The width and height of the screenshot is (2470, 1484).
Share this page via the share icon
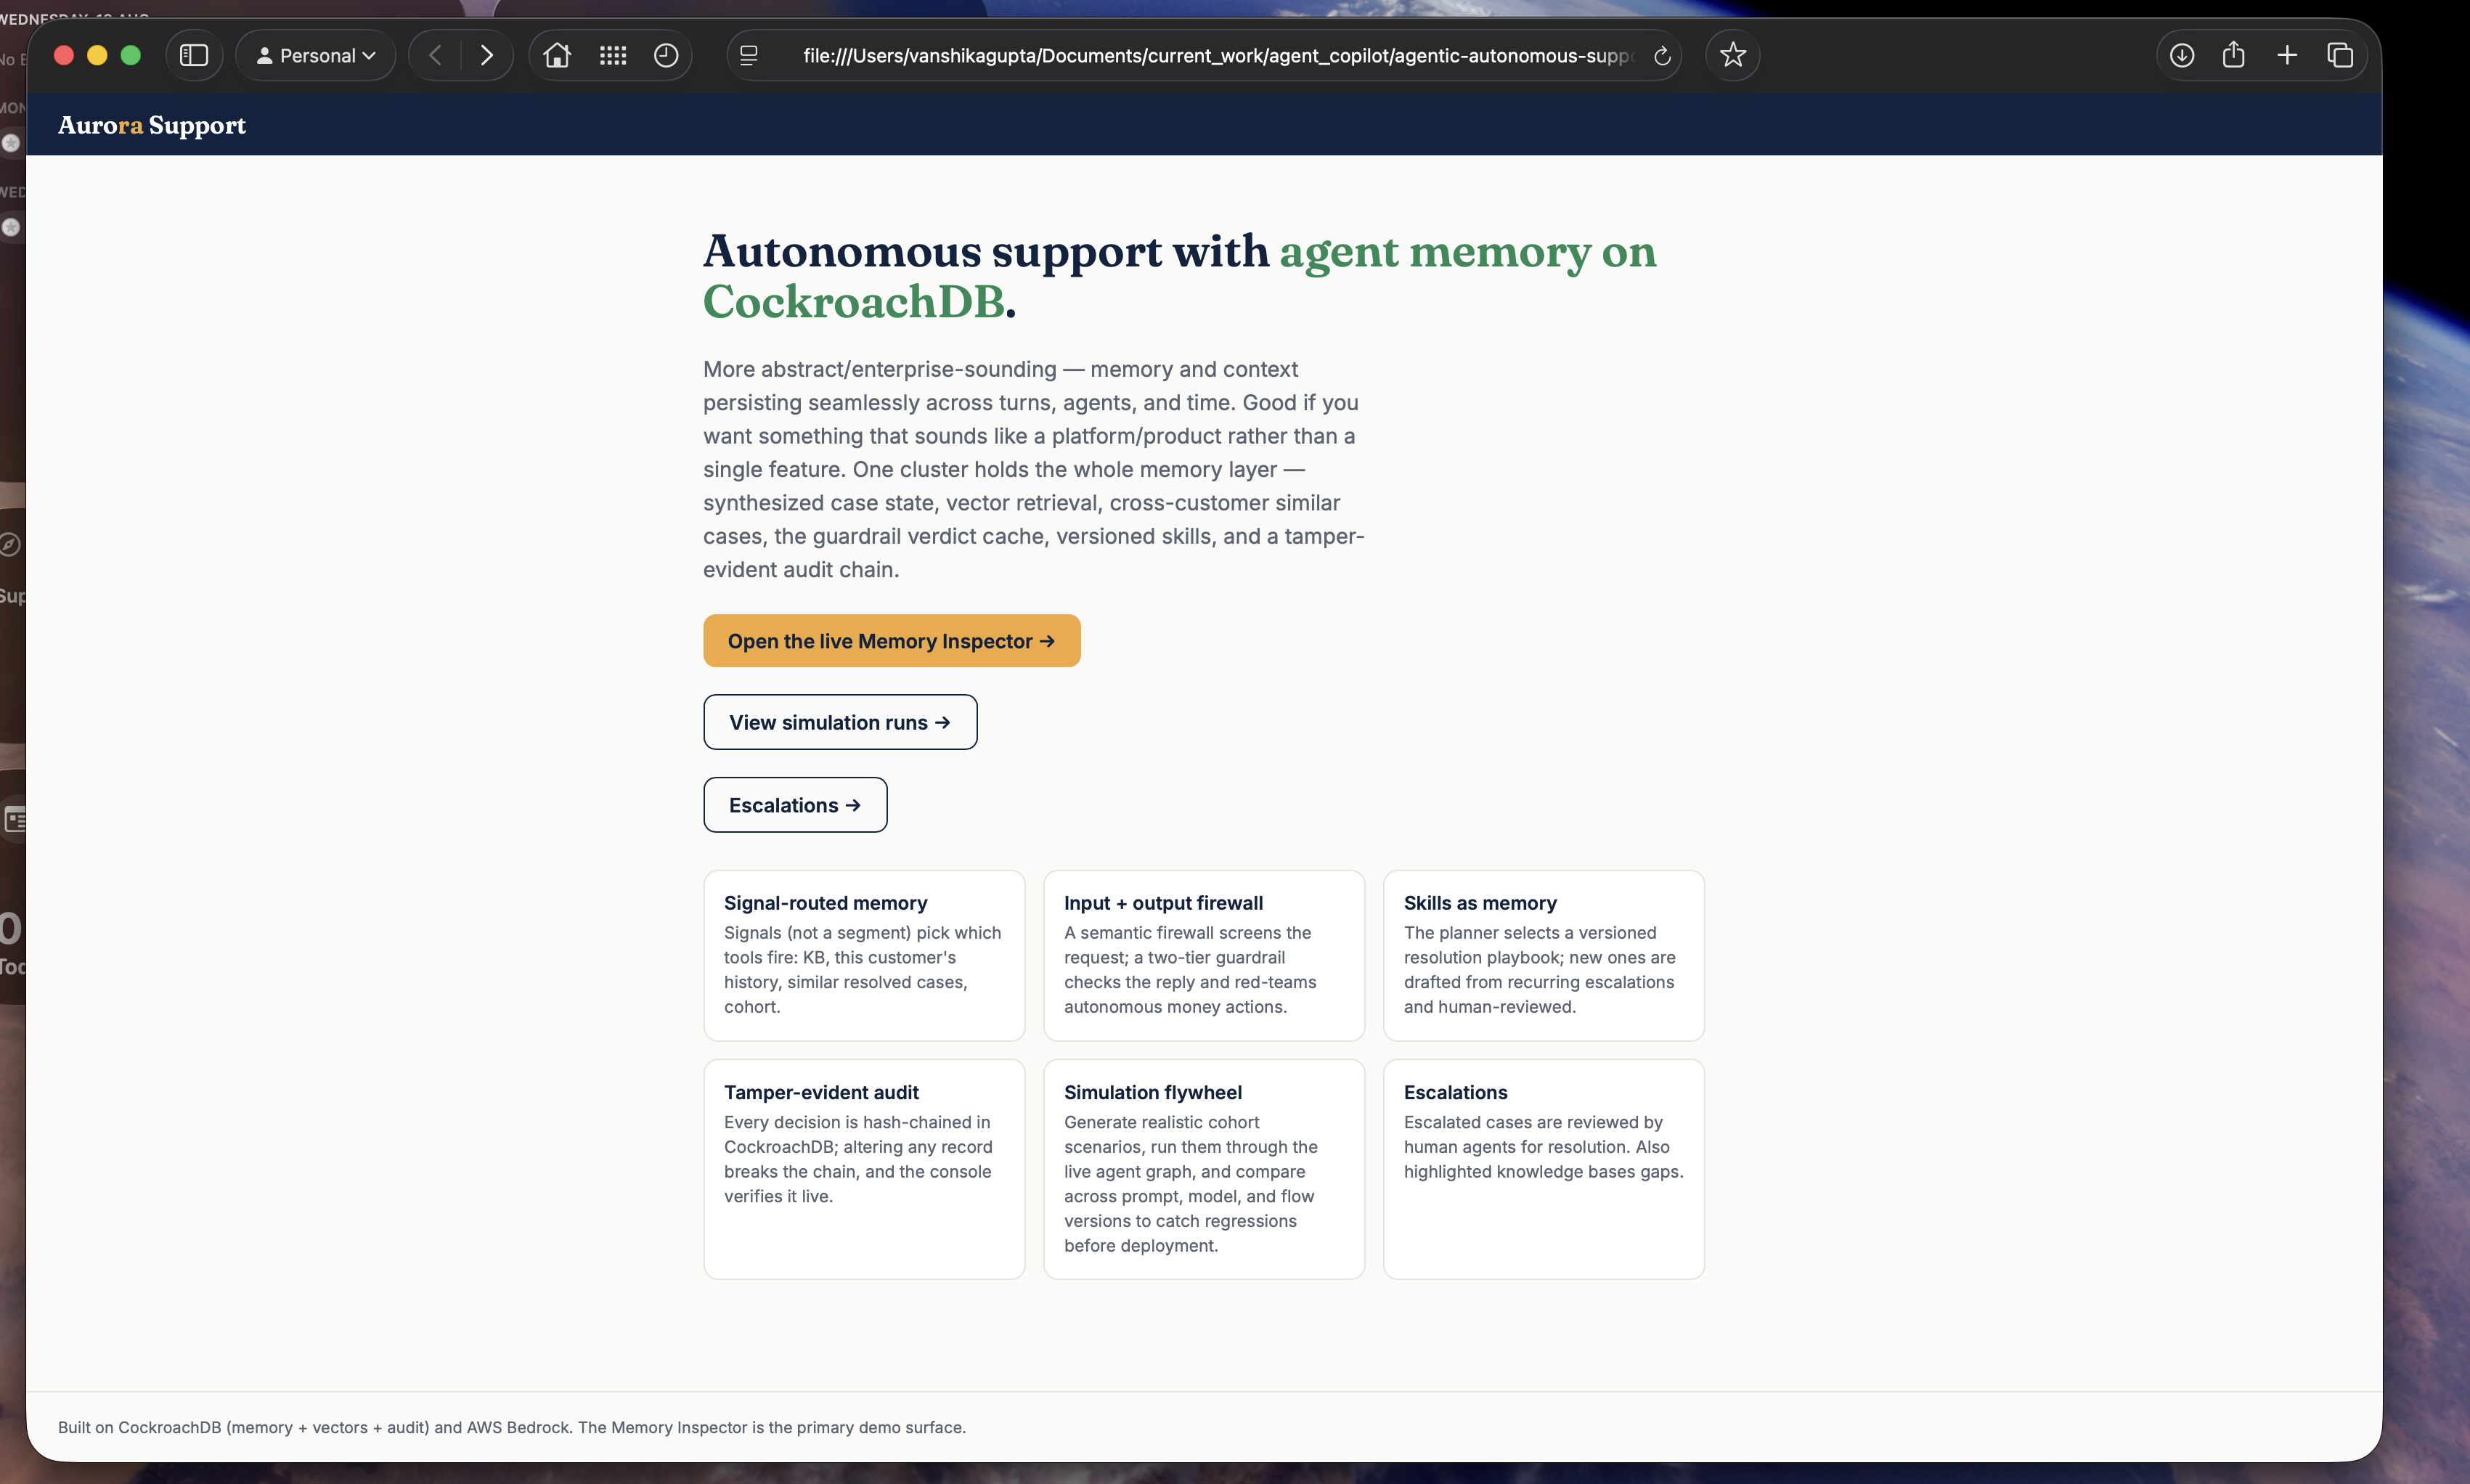point(2234,55)
